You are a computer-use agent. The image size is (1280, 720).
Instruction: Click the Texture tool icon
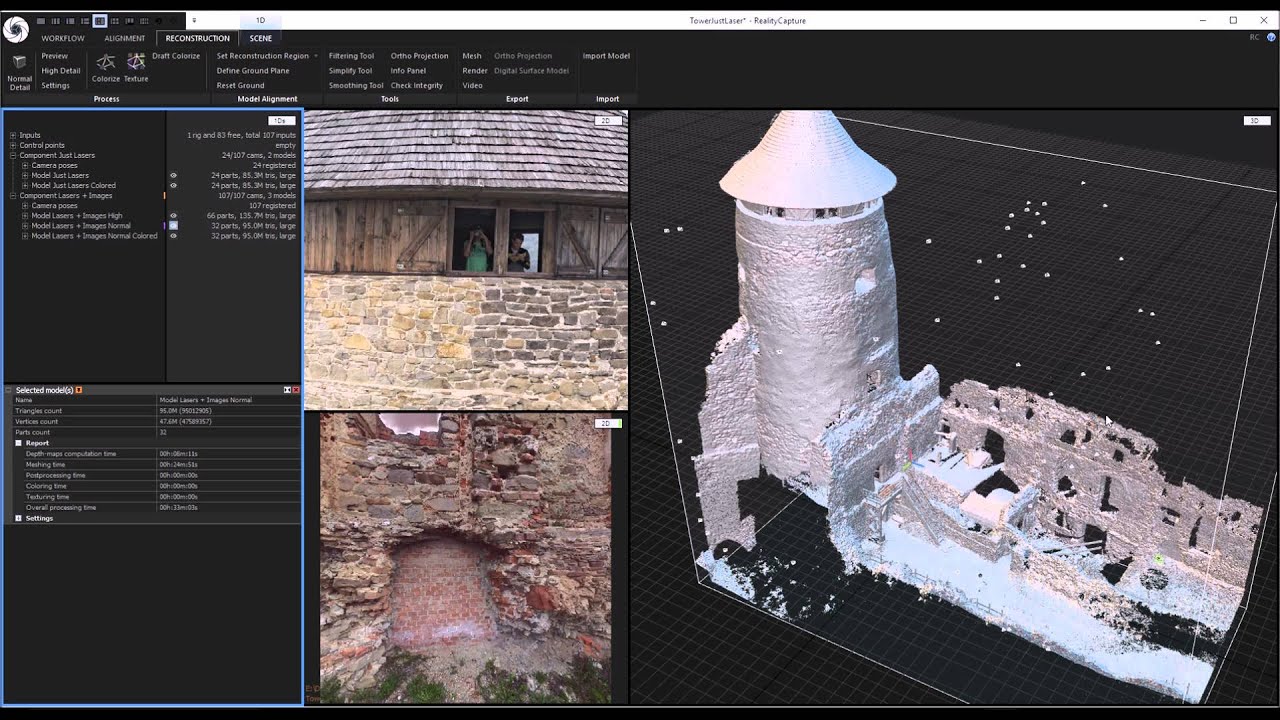coord(136,63)
